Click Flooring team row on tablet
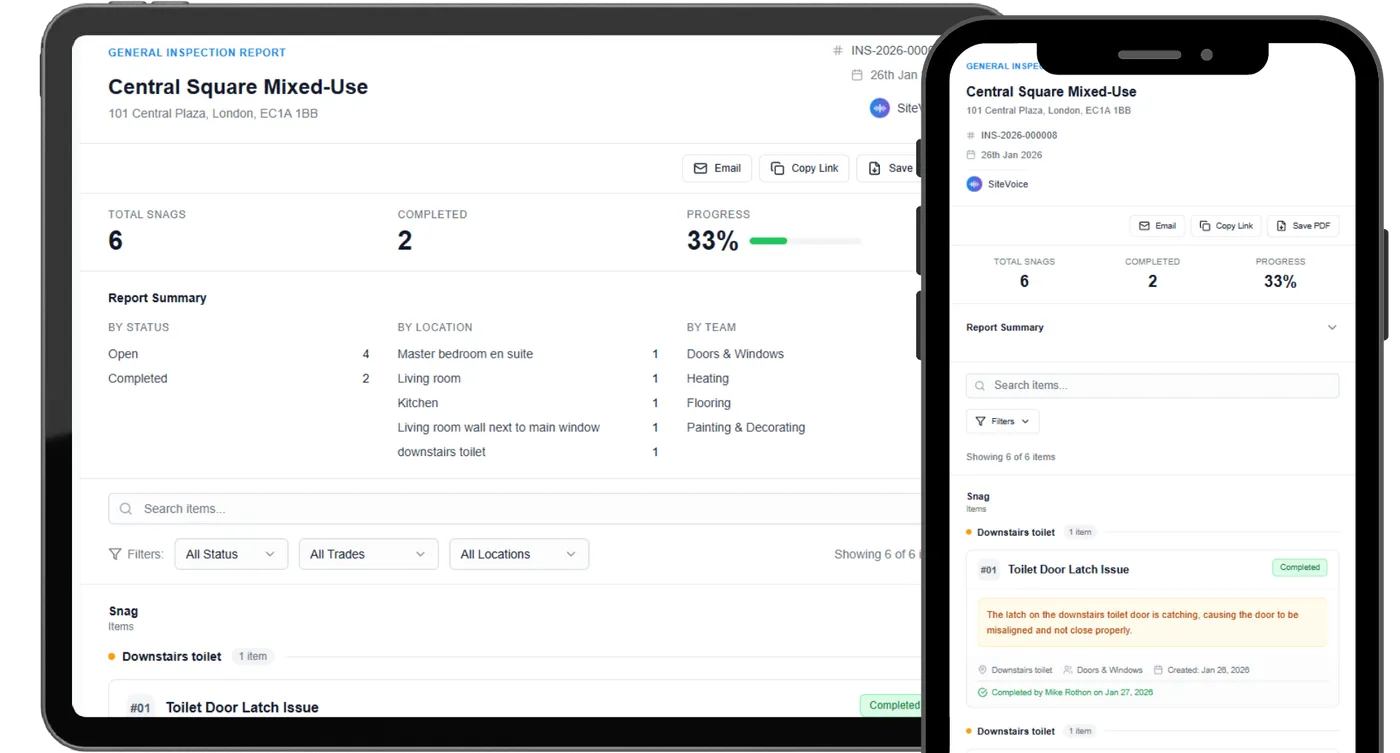The width and height of the screenshot is (1400, 753). tap(709, 403)
